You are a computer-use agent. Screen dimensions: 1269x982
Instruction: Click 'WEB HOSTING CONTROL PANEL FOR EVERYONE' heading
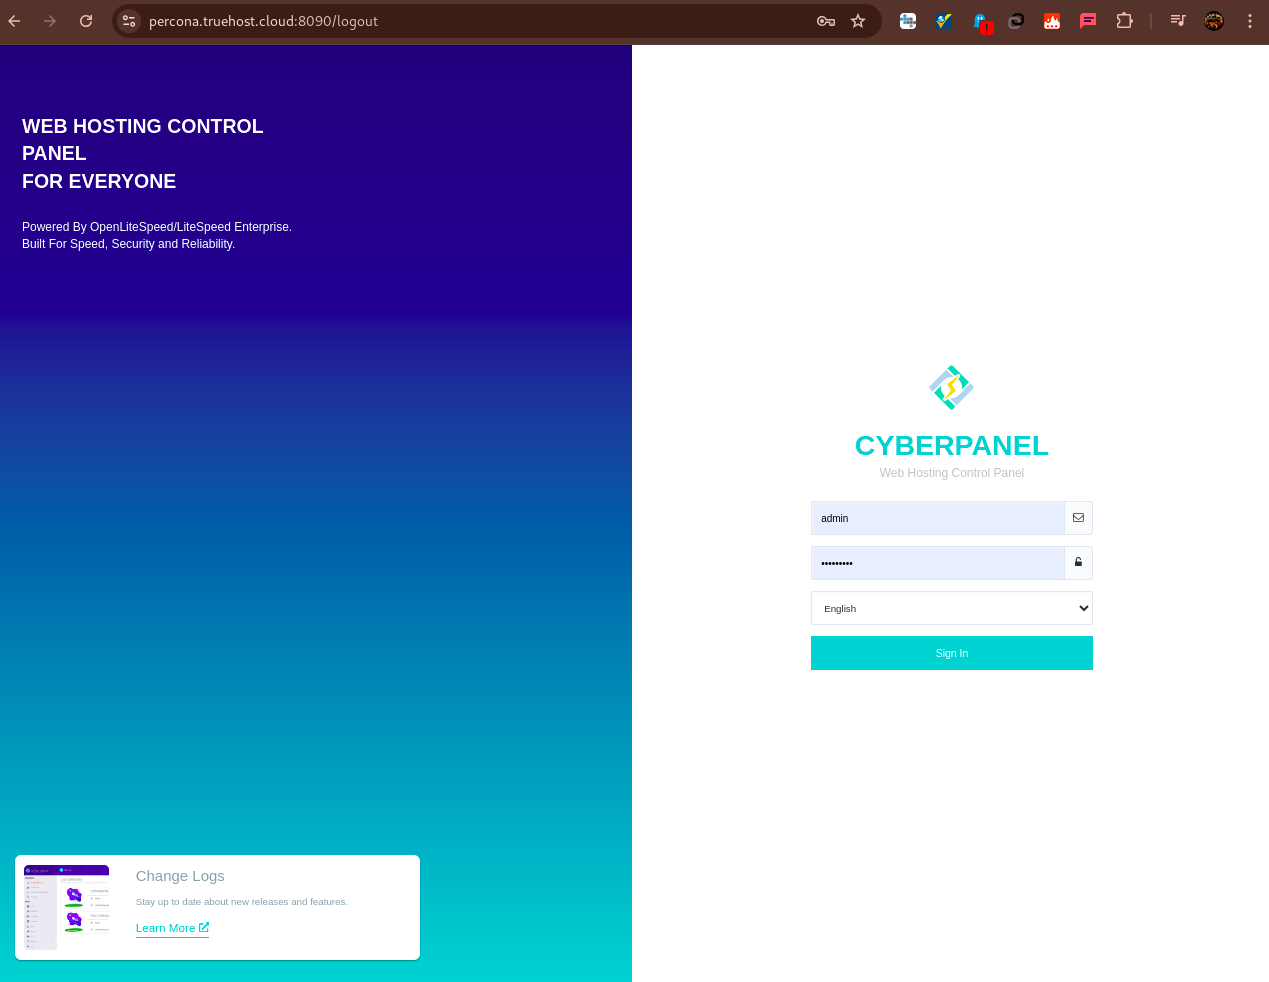[x=142, y=153]
